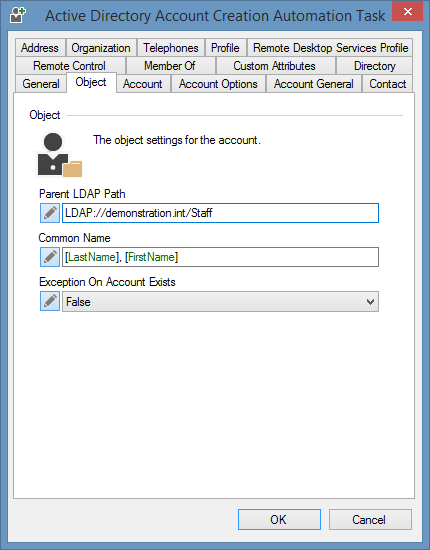Screen dimensions: 430x550
Task: Open the Telephones tab
Action: coord(171,48)
